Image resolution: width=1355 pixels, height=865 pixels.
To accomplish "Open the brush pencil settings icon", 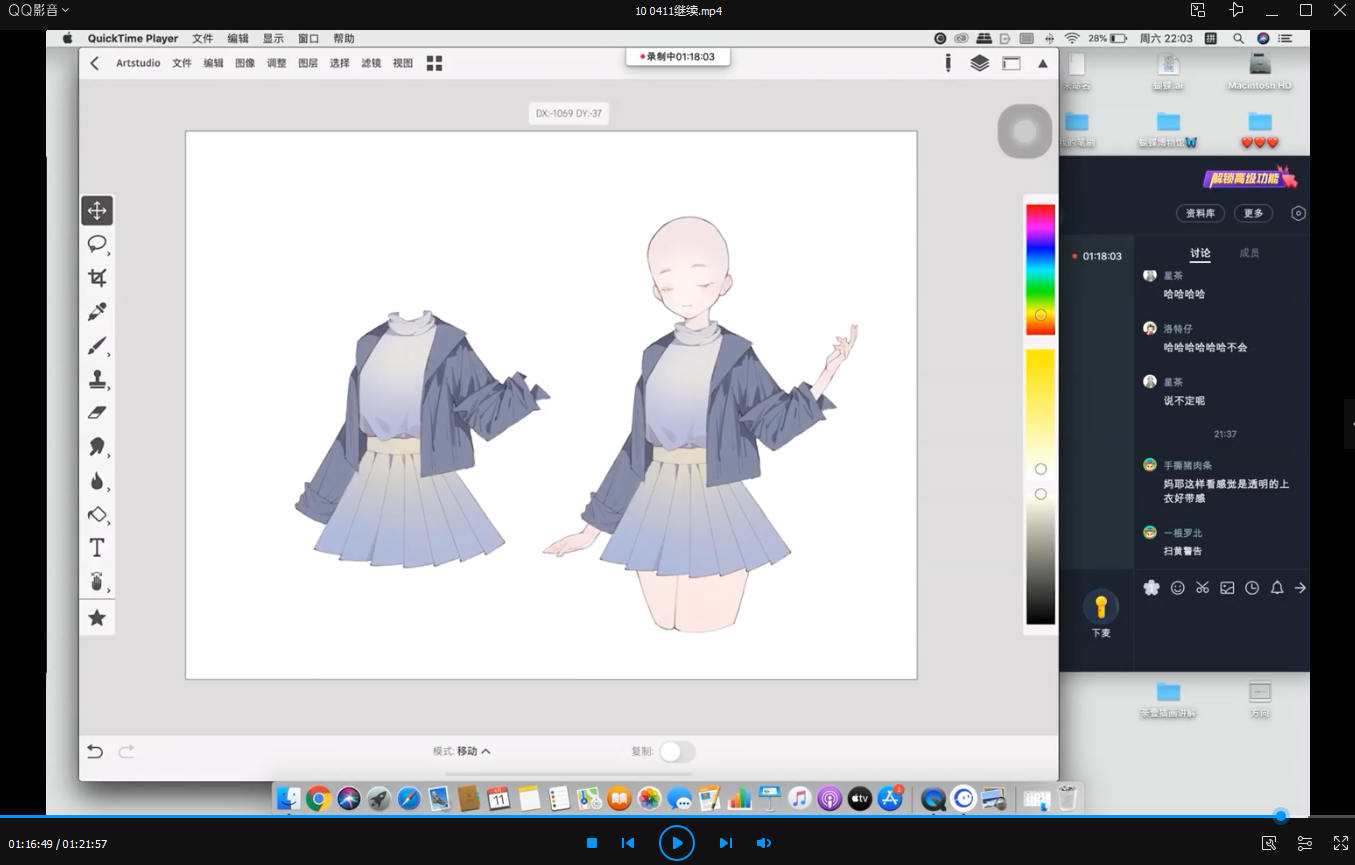I will click(948, 63).
